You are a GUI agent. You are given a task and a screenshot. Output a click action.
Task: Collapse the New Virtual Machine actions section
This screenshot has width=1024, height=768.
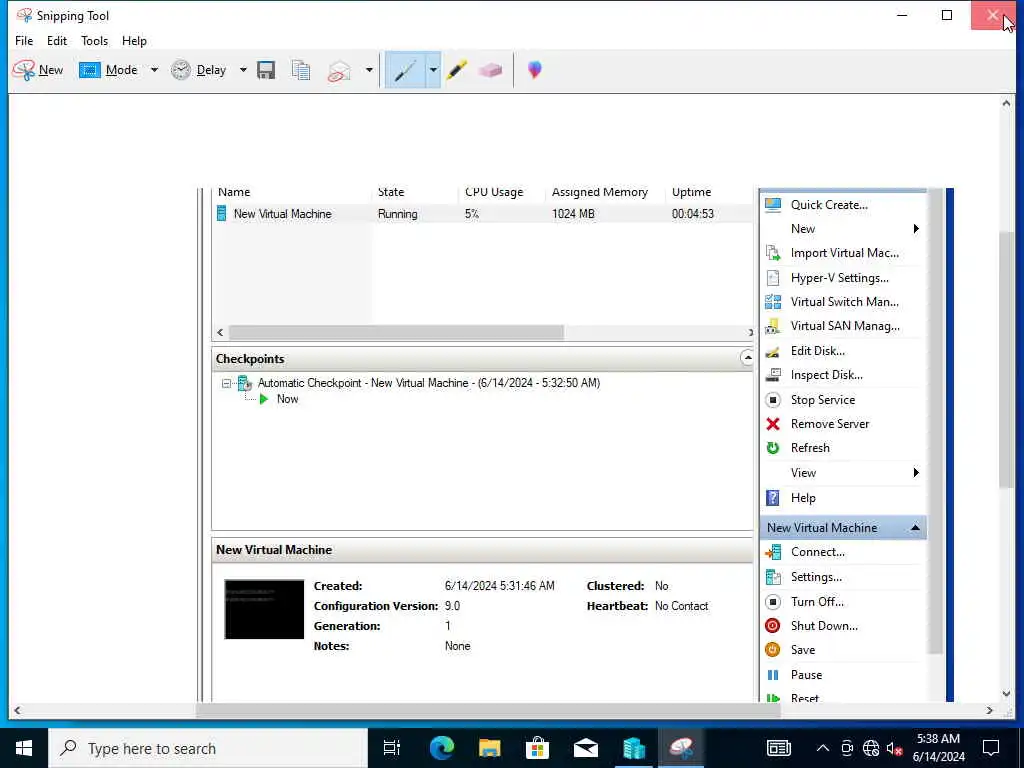916,528
